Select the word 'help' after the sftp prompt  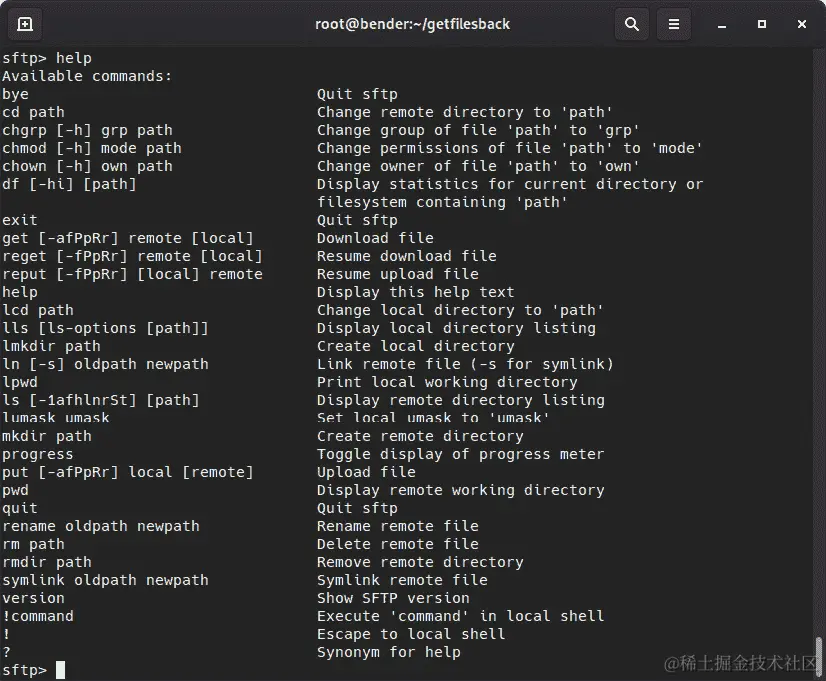(x=74, y=57)
